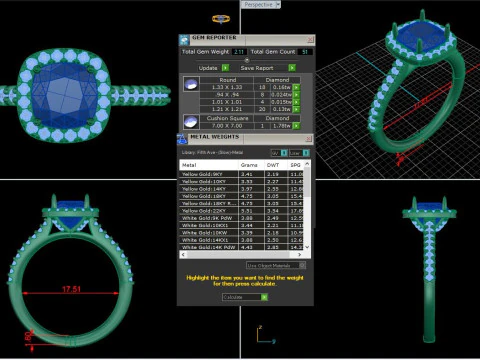This screenshot has width=480, height=360.
Task: Click the DWT column header
Action: point(276,165)
